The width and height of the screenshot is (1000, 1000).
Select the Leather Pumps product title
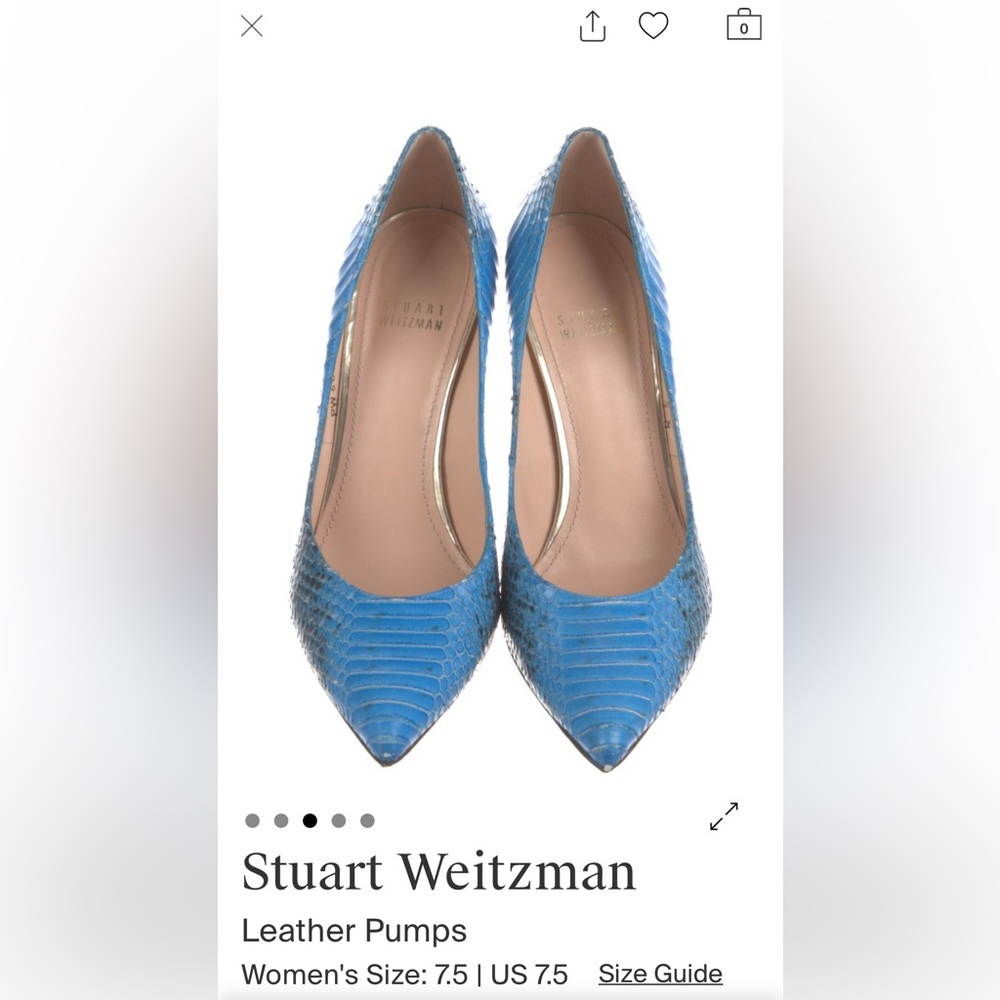click(x=355, y=930)
